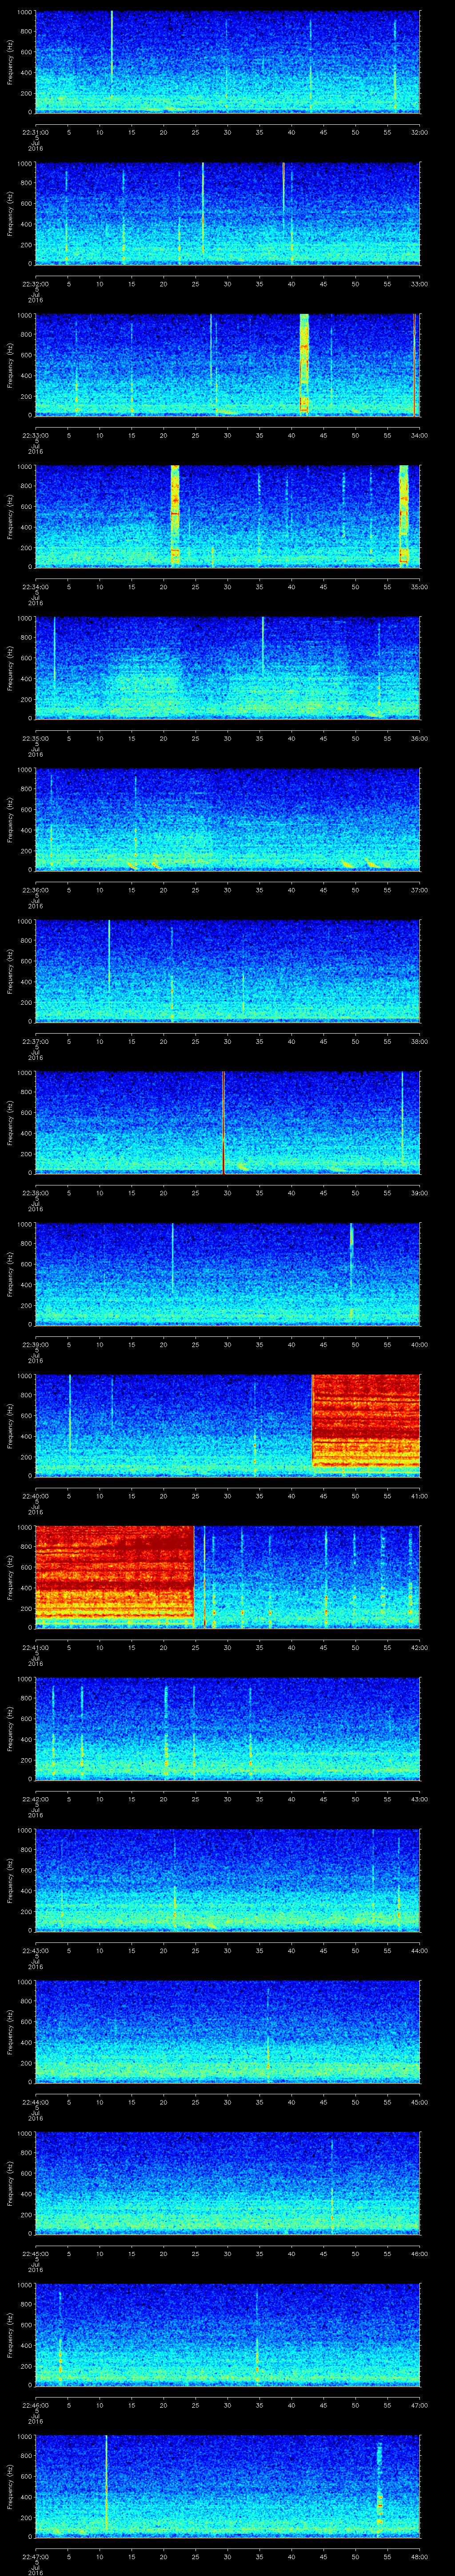The width and height of the screenshot is (455, 2576).
Task: Click the 22:32 spectrogram panel
Action: pyautogui.click(x=227, y=213)
